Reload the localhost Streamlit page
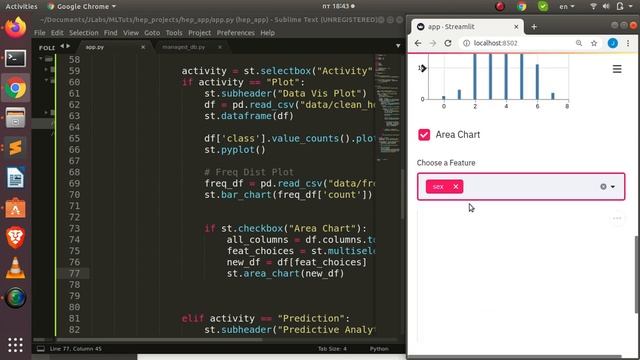Image resolution: width=640 pixels, height=360 pixels. [x=448, y=43]
